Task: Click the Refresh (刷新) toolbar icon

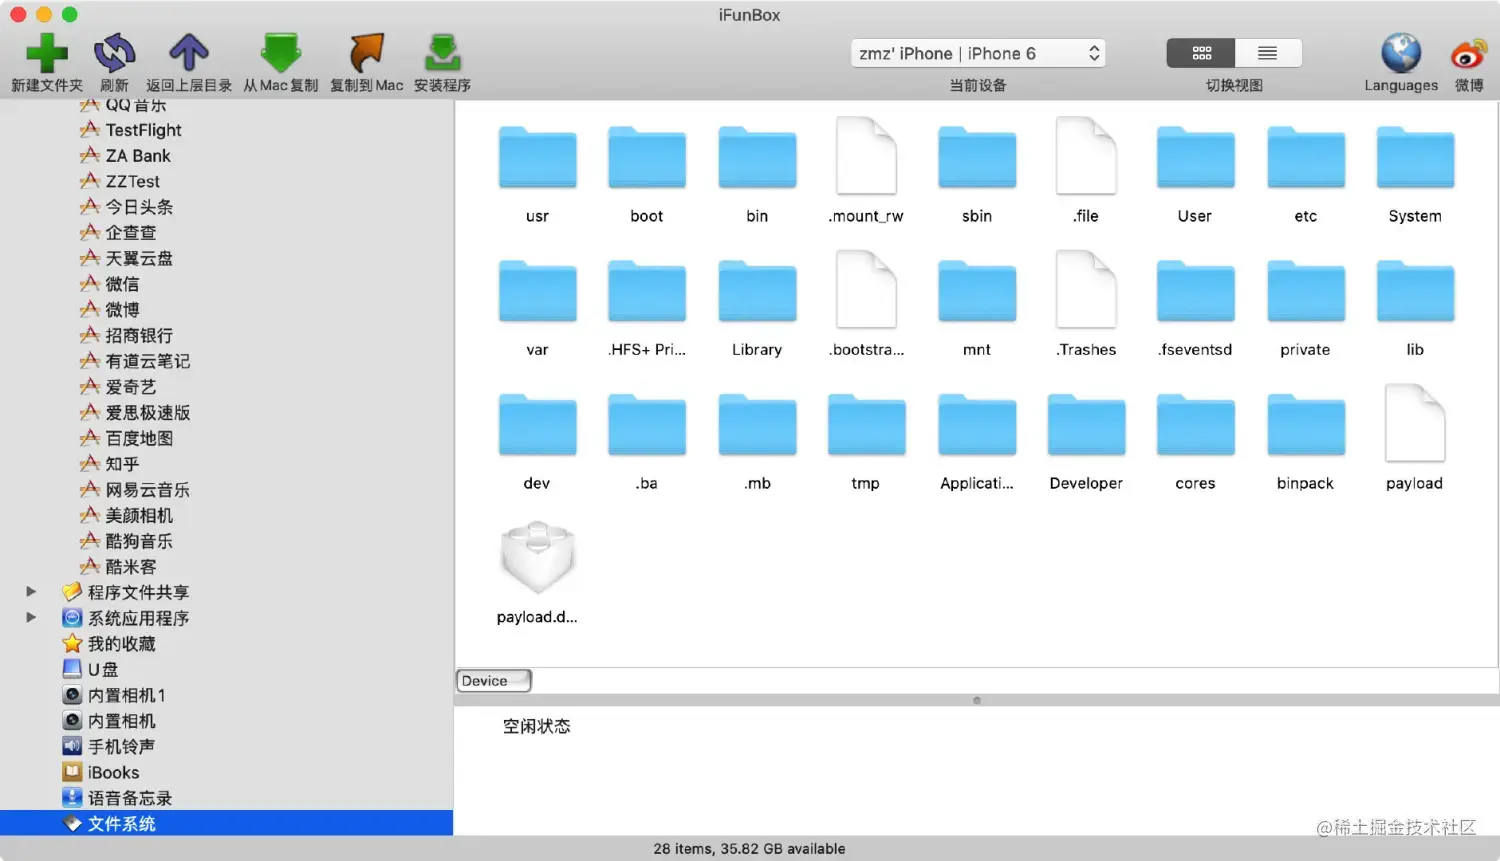Action: point(114,53)
